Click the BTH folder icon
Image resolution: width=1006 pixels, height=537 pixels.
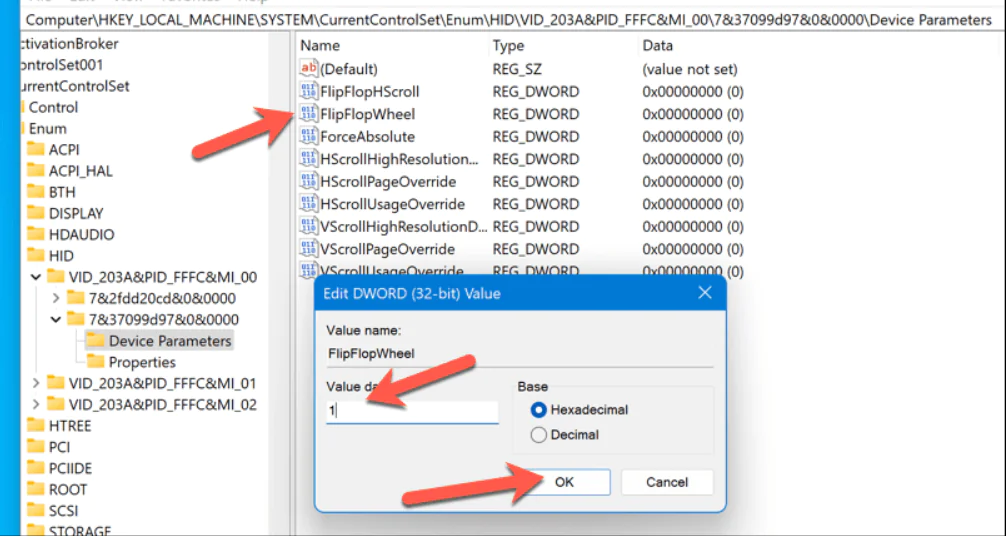tap(36, 192)
